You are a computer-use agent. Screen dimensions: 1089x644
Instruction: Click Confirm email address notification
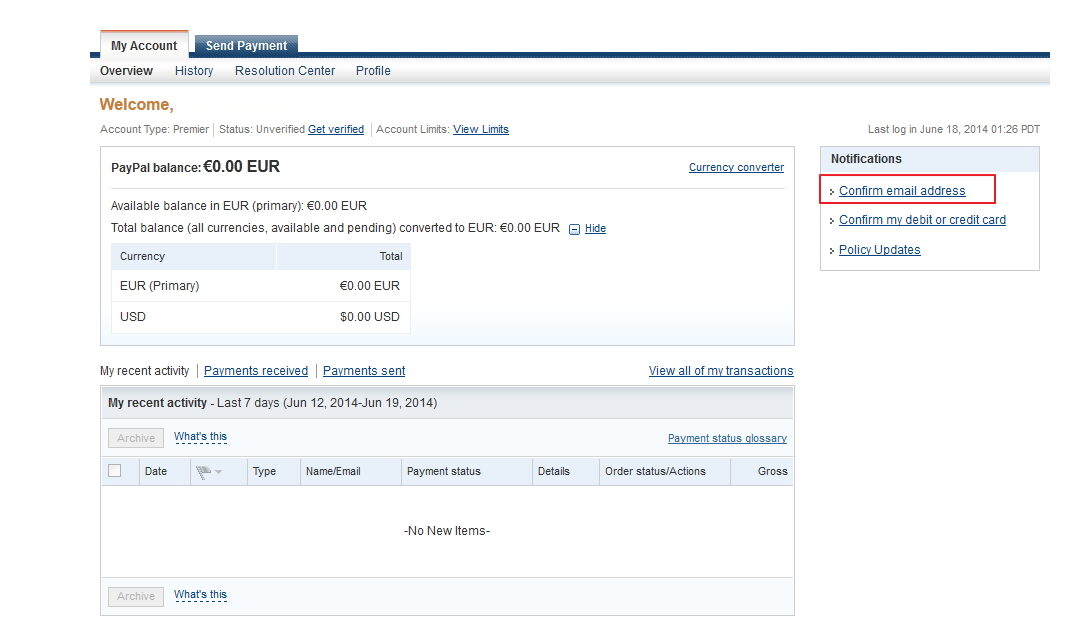(x=902, y=191)
